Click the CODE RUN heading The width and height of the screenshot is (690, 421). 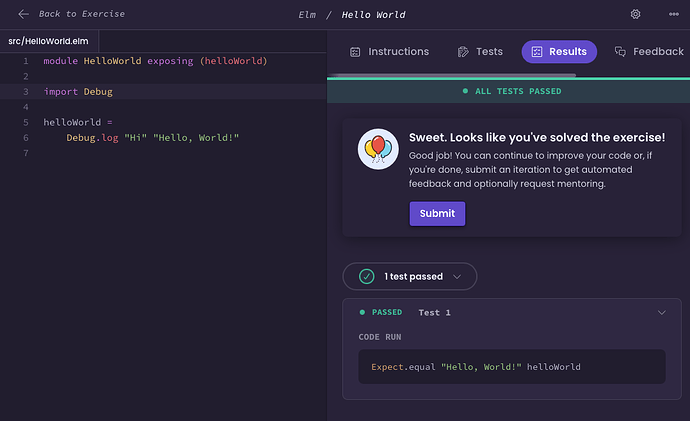click(380, 337)
